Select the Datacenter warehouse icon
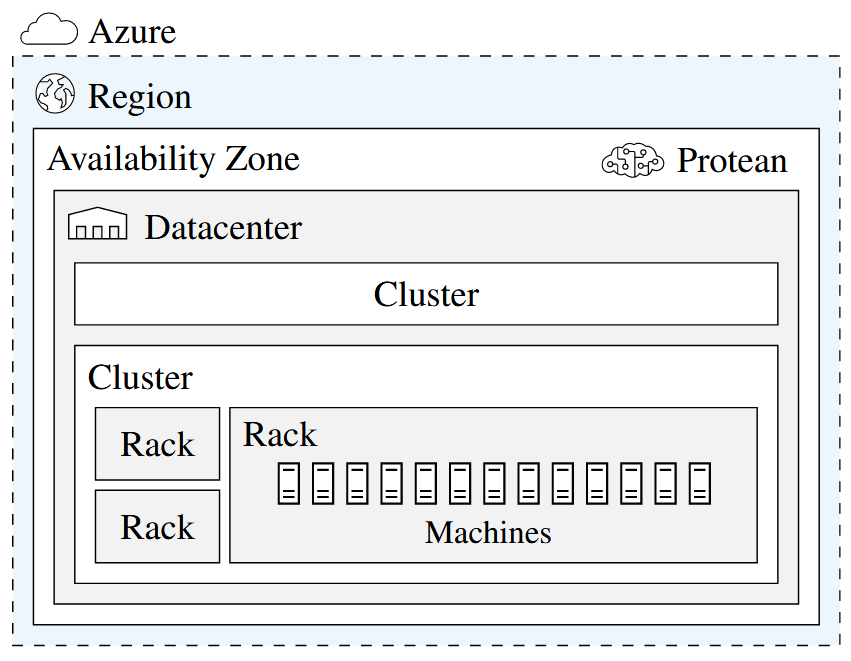 (97, 225)
